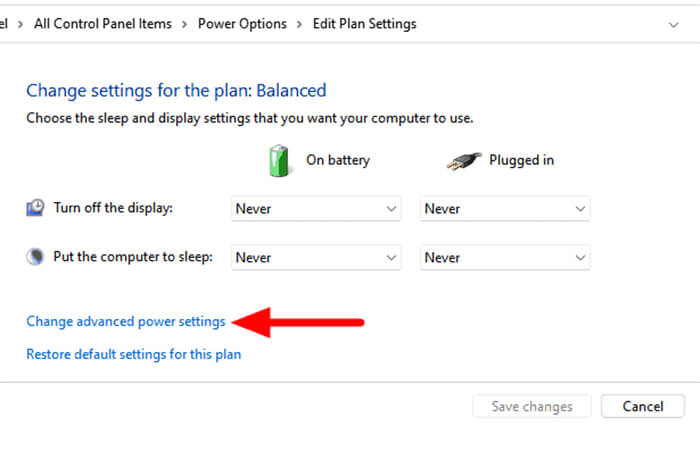This screenshot has height=451, width=700.
Task: Open the sleep On battery dropdown
Action: (x=316, y=258)
